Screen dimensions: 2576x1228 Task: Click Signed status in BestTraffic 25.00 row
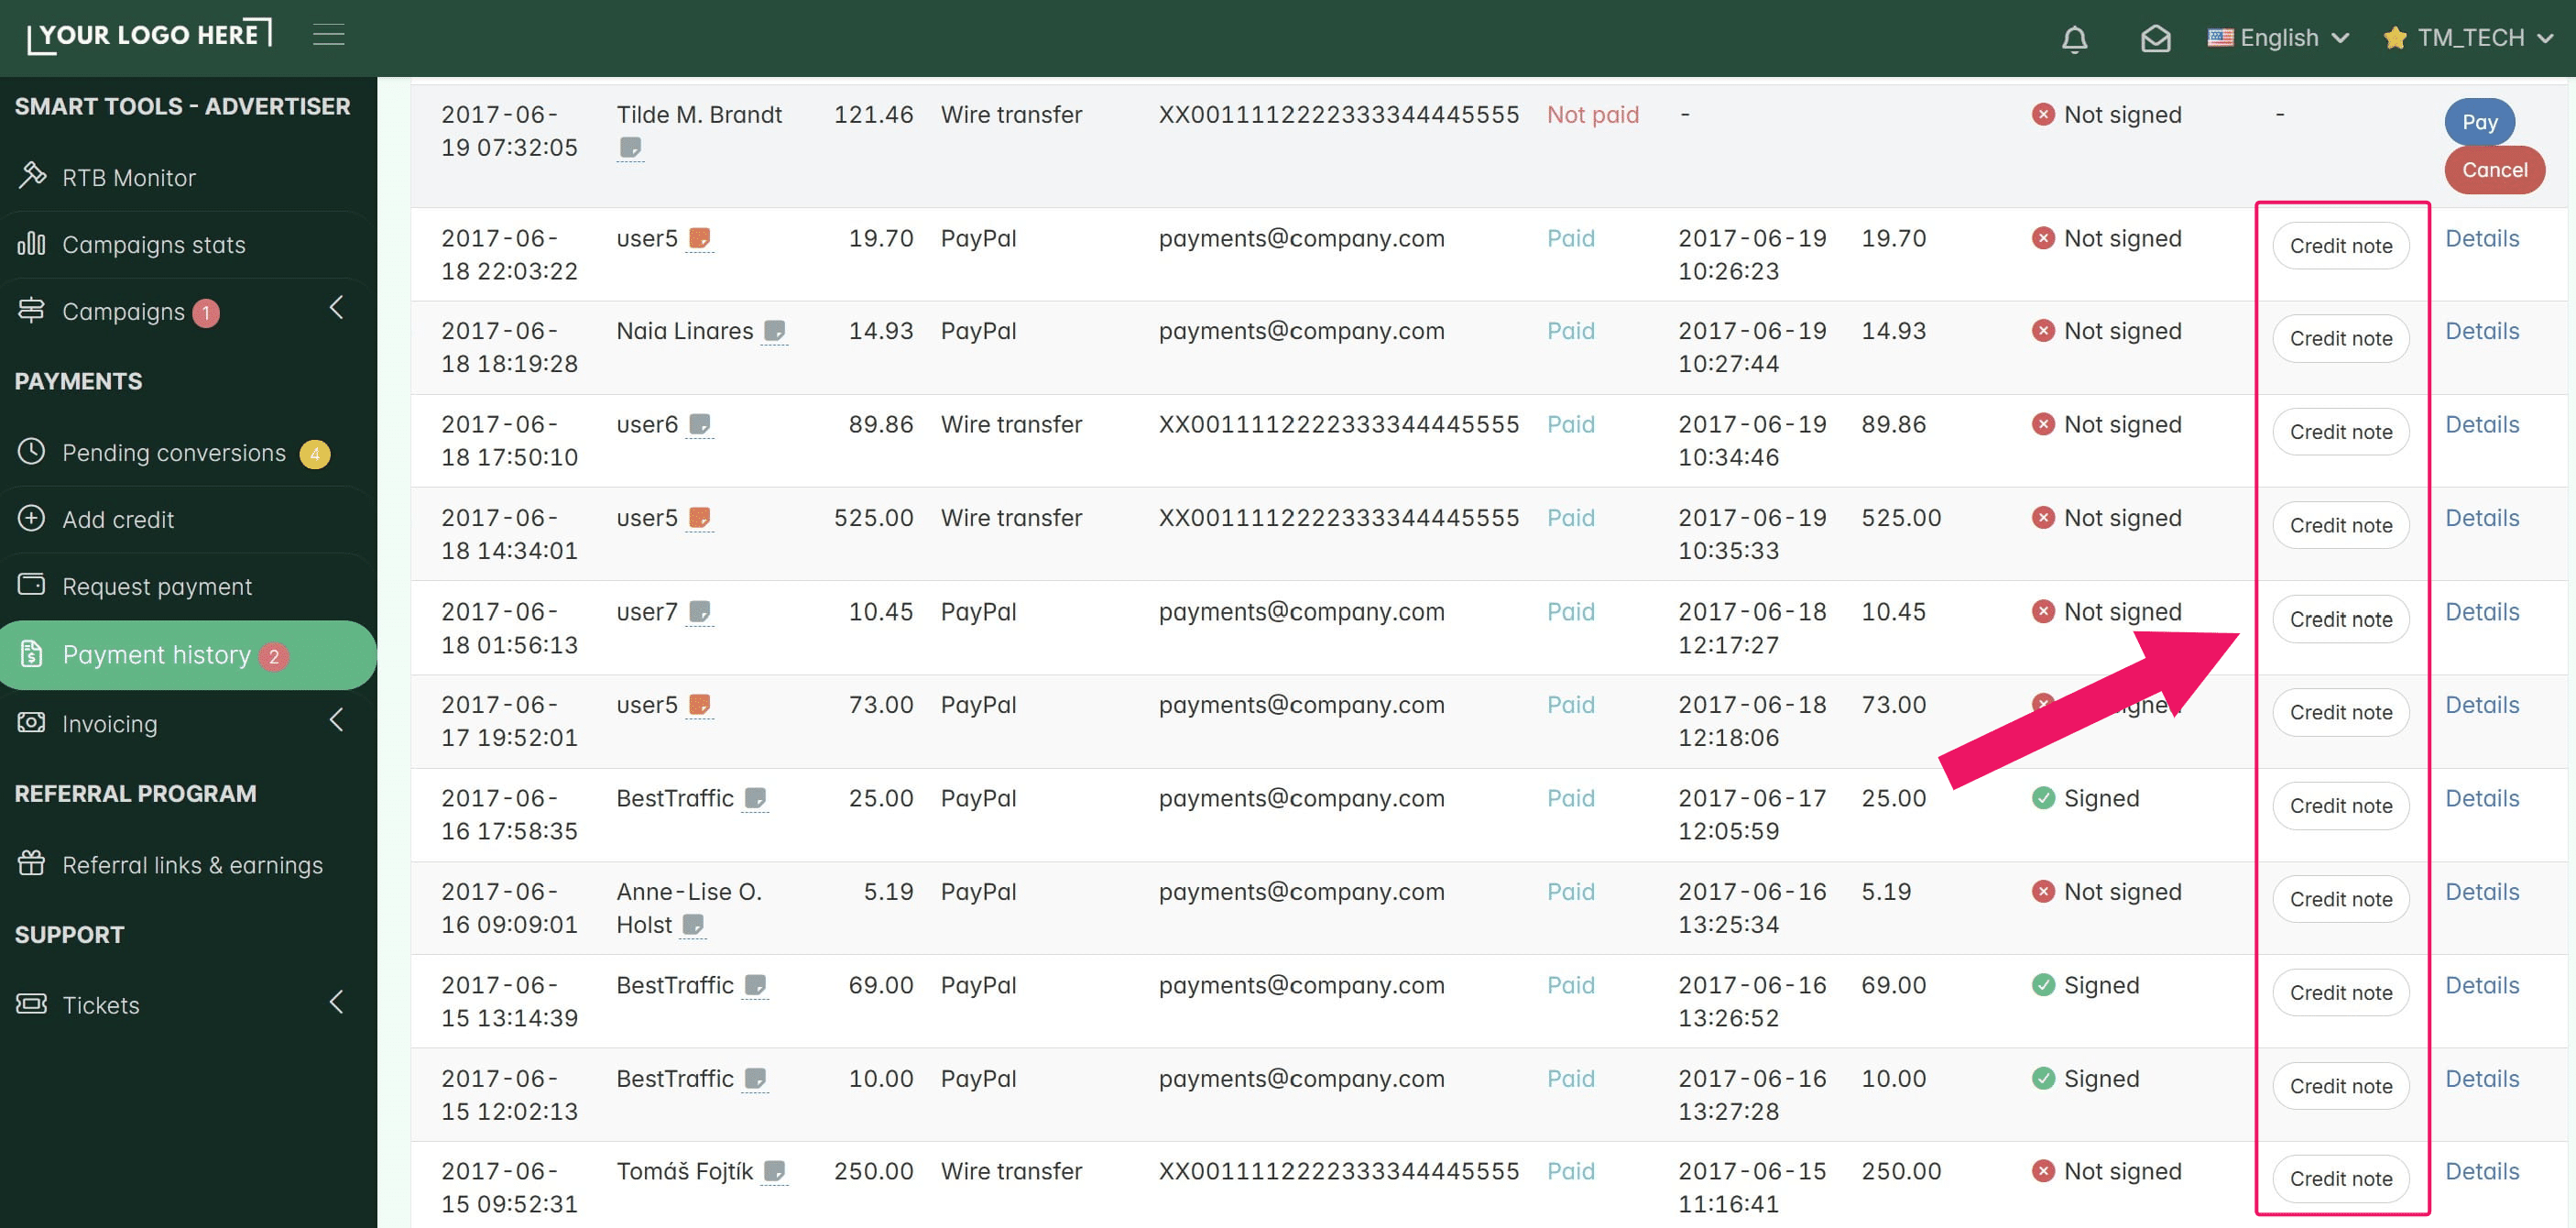coord(2084,798)
